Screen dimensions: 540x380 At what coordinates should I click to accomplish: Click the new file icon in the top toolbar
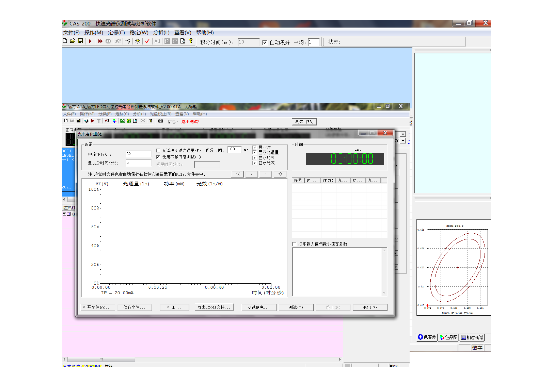[65, 41]
